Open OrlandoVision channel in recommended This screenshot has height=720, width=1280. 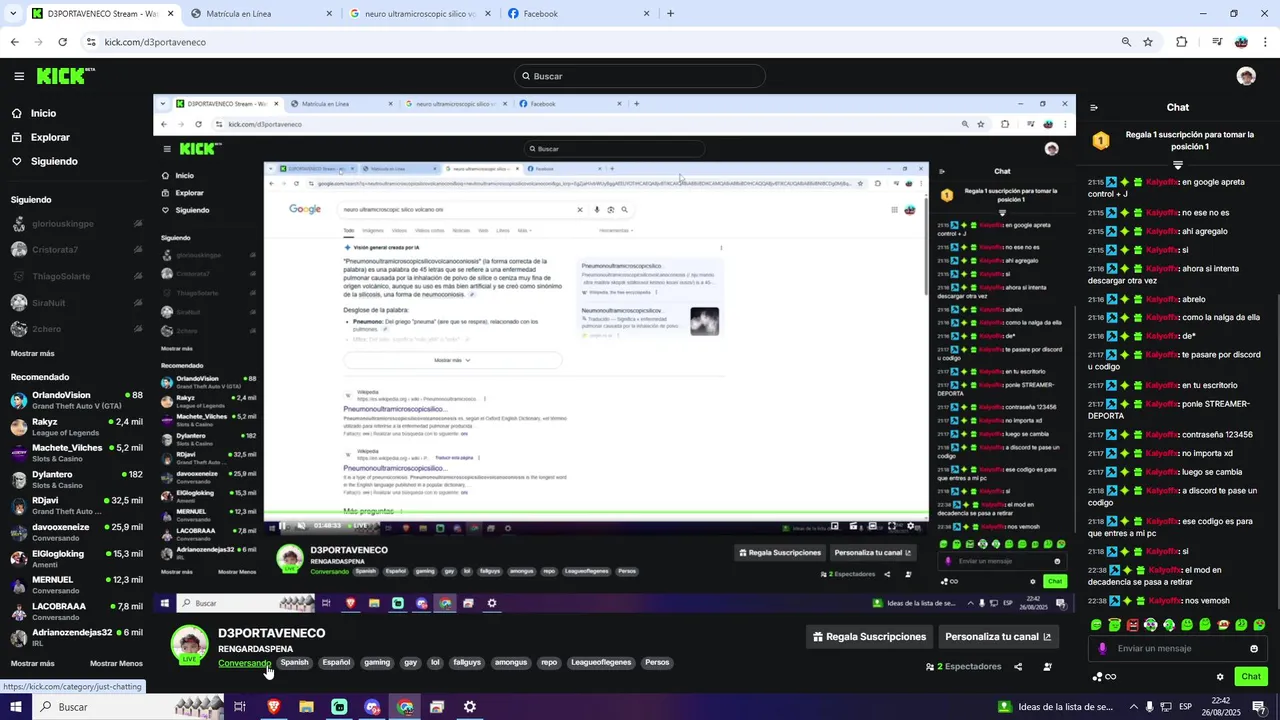coord(76,400)
